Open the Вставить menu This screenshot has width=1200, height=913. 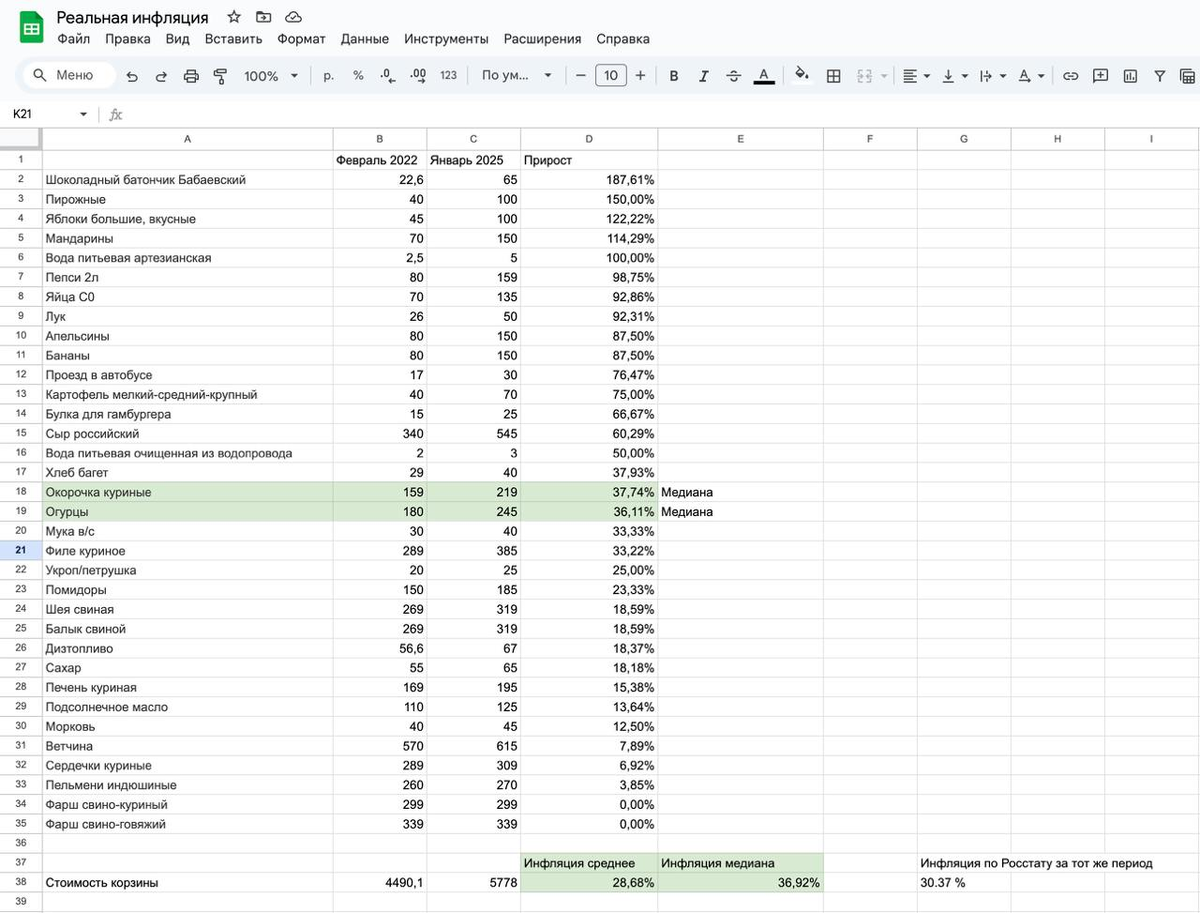pos(233,39)
